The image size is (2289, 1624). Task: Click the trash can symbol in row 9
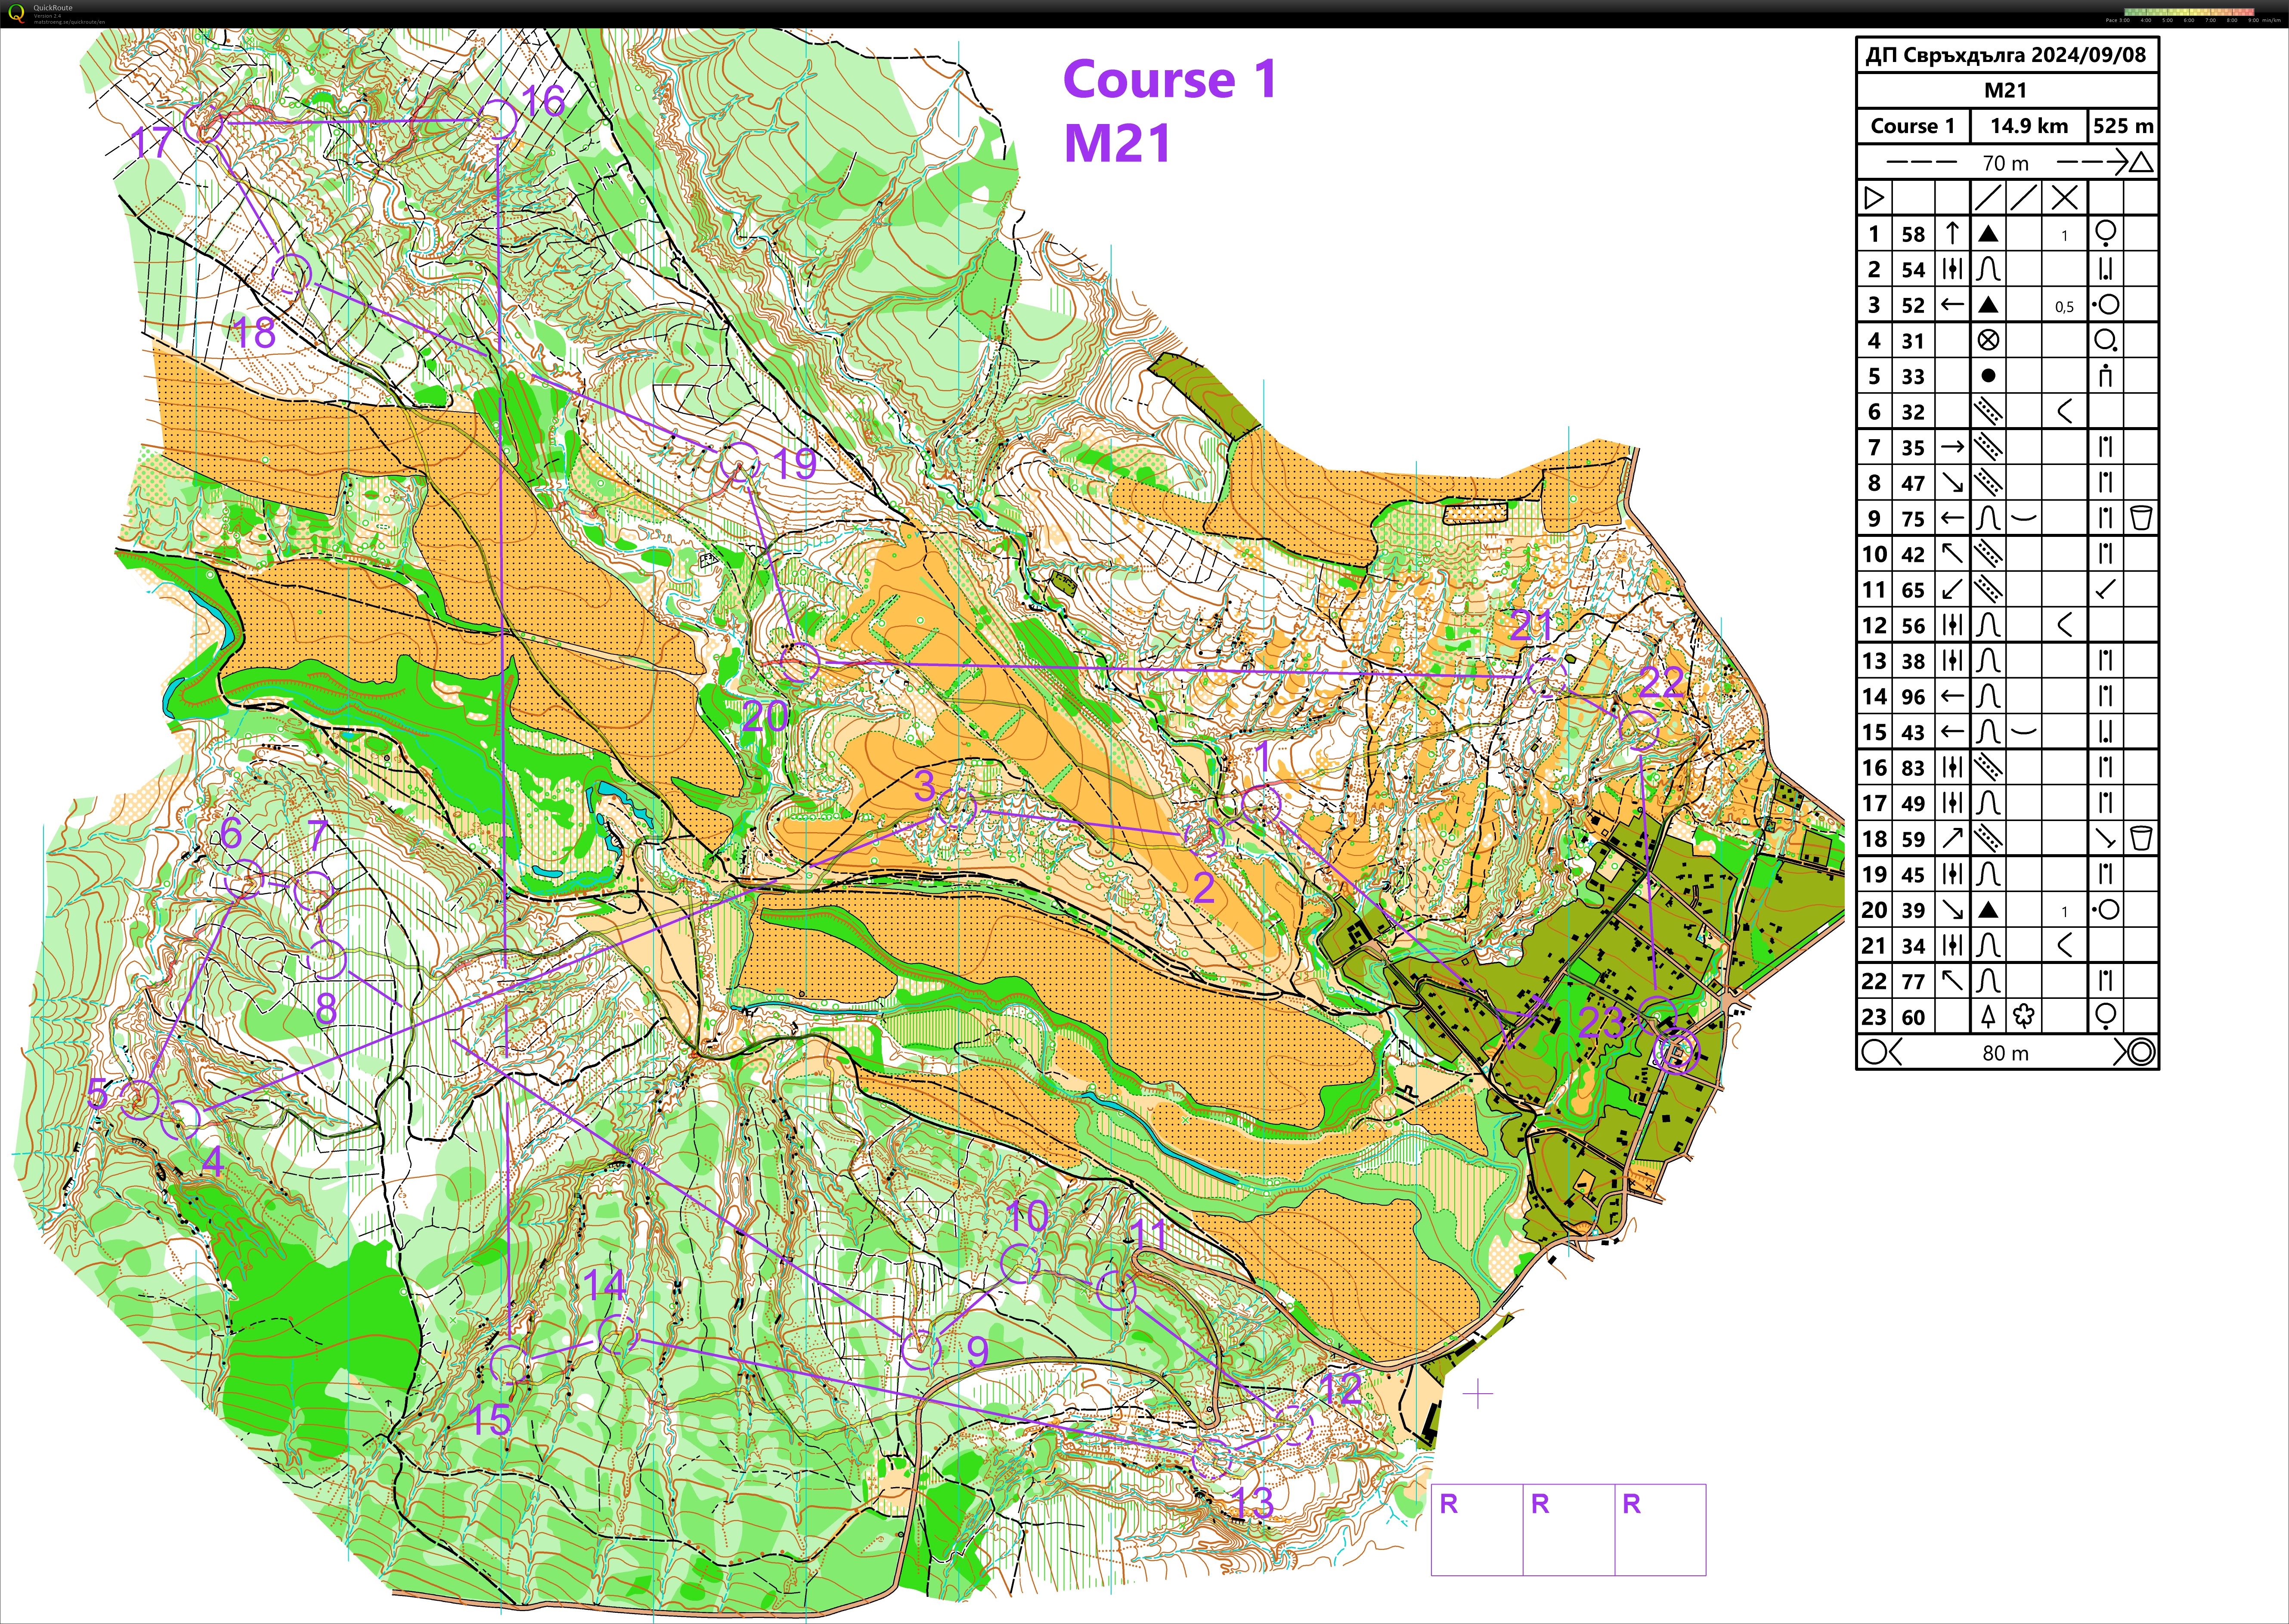pos(2140,518)
